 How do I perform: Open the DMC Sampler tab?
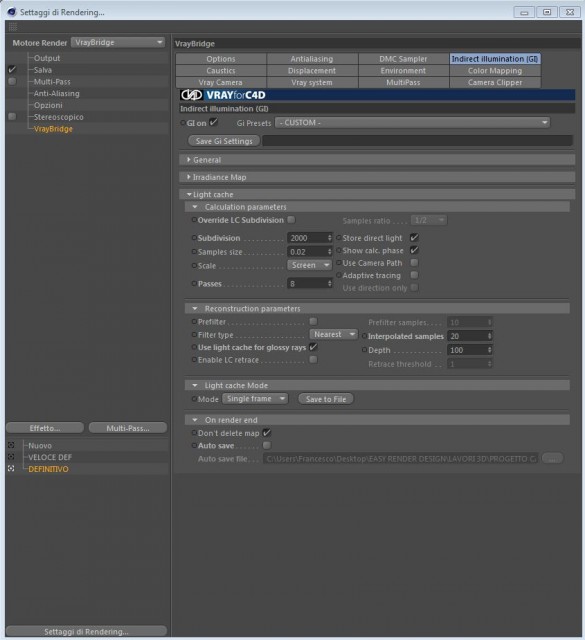[x=403, y=59]
